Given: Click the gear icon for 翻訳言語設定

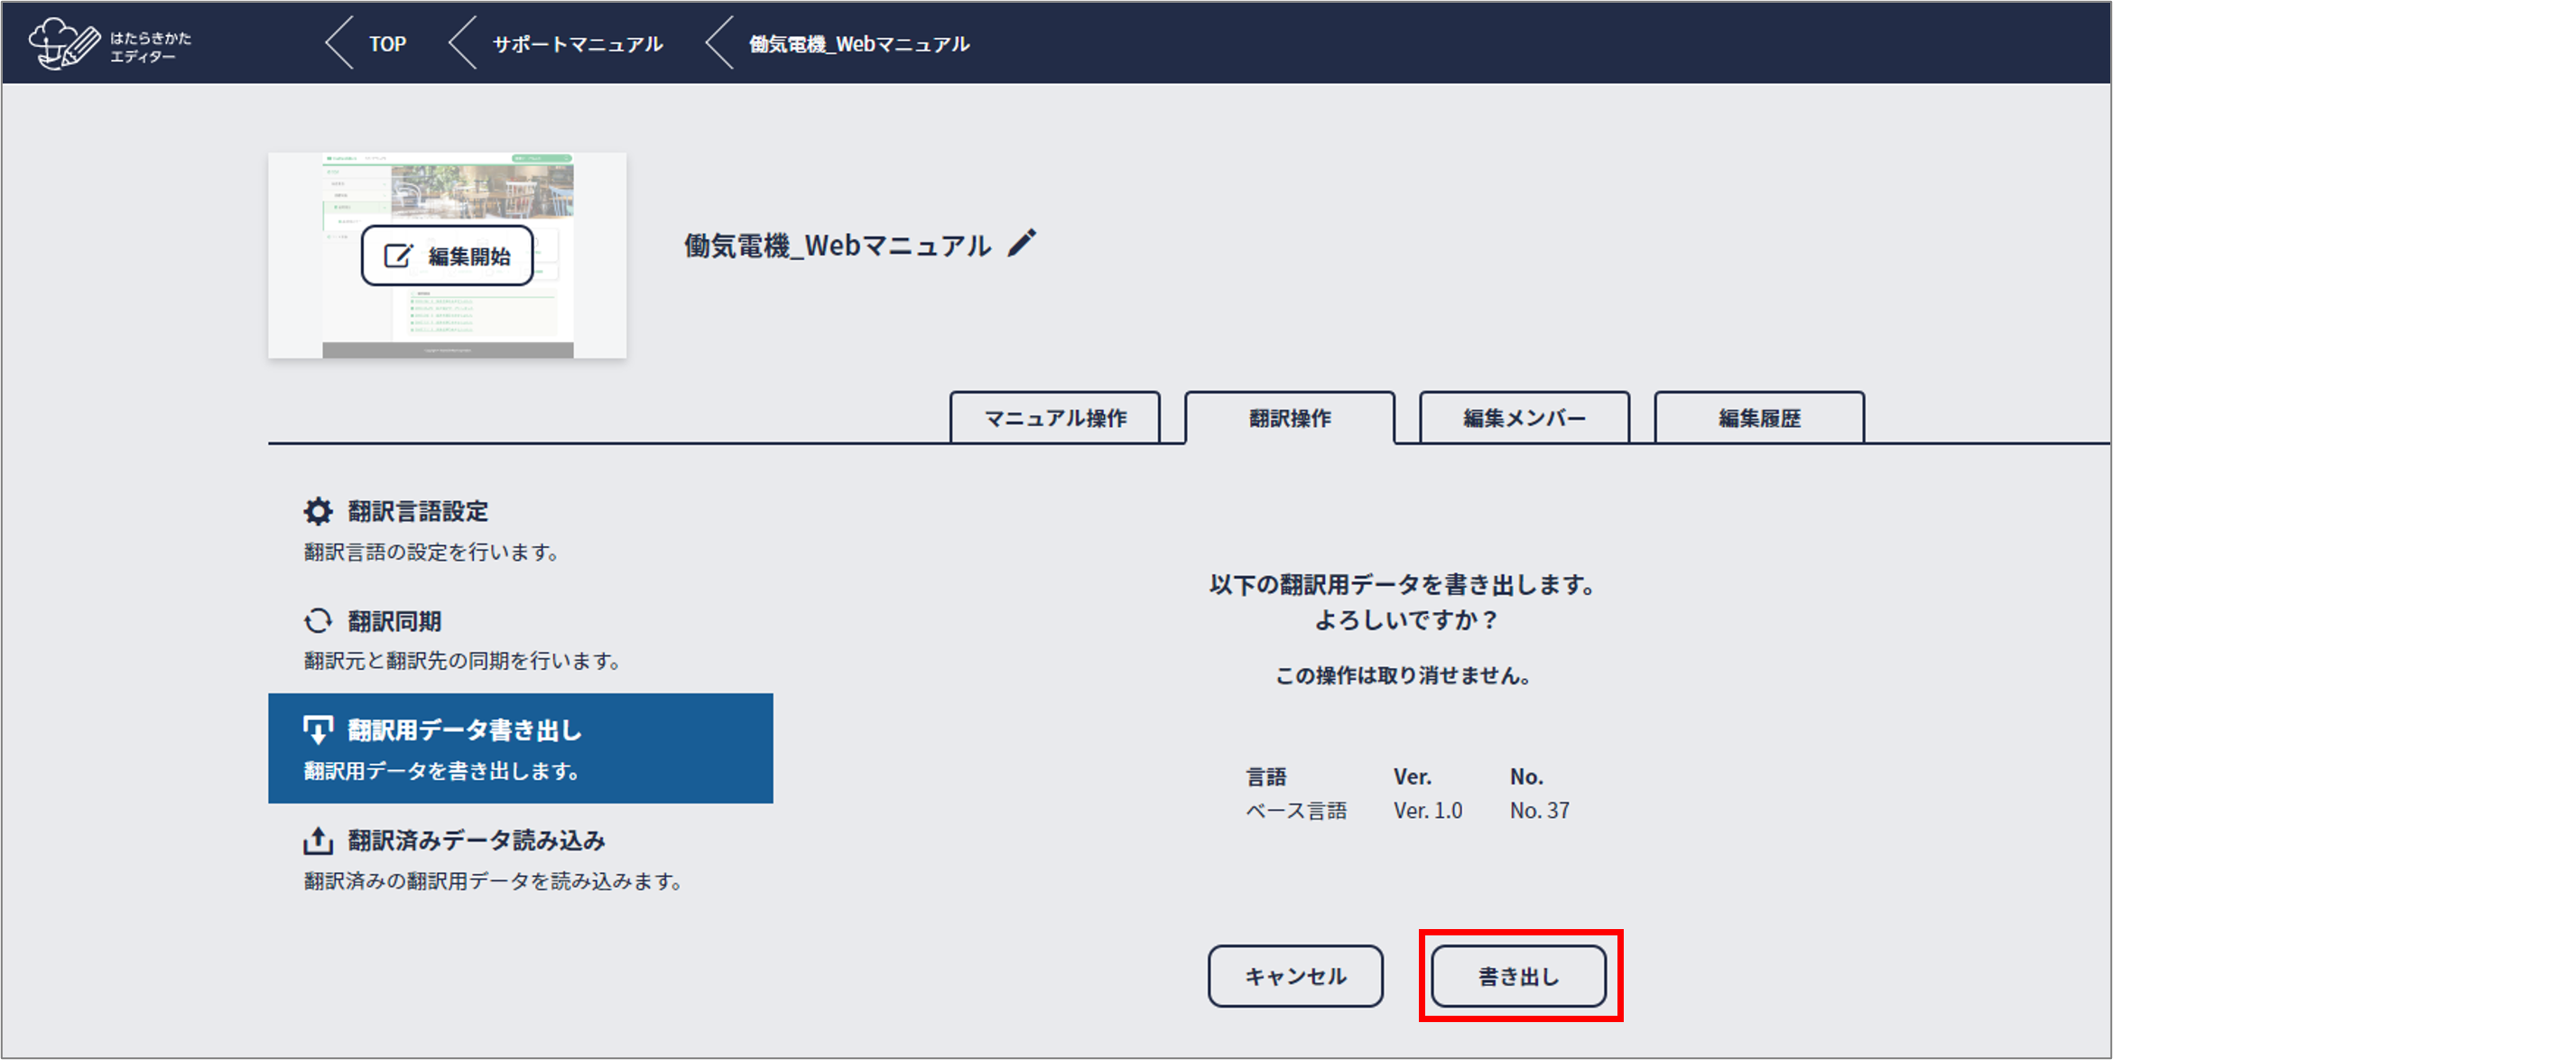Looking at the screenshot, I should point(318,511).
